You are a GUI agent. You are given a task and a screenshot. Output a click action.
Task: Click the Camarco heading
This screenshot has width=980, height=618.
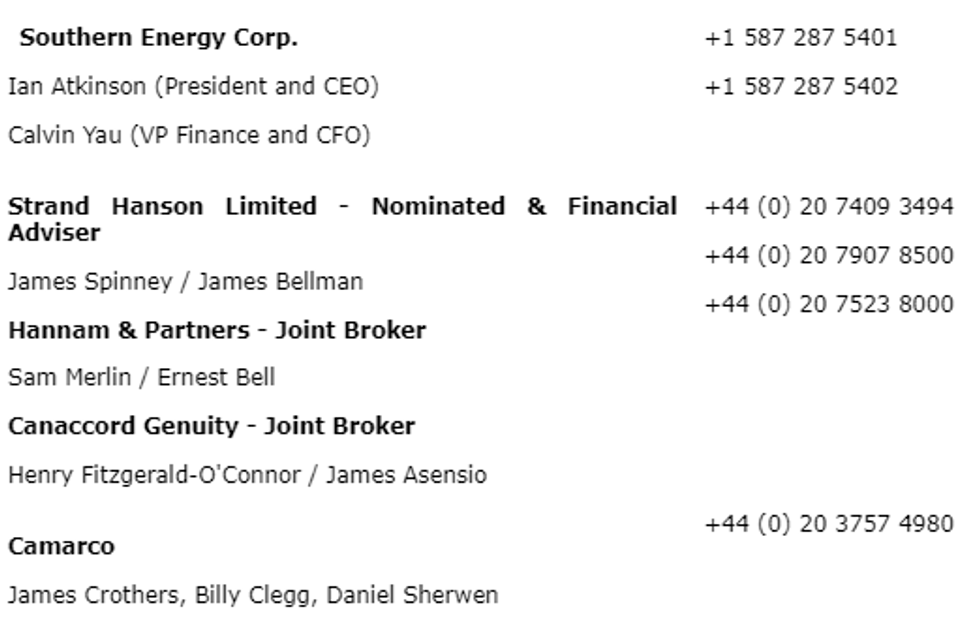point(61,547)
